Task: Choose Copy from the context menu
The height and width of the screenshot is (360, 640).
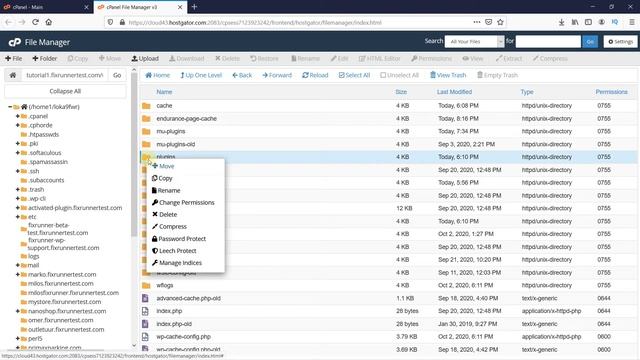Action: click(x=162, y=178)
